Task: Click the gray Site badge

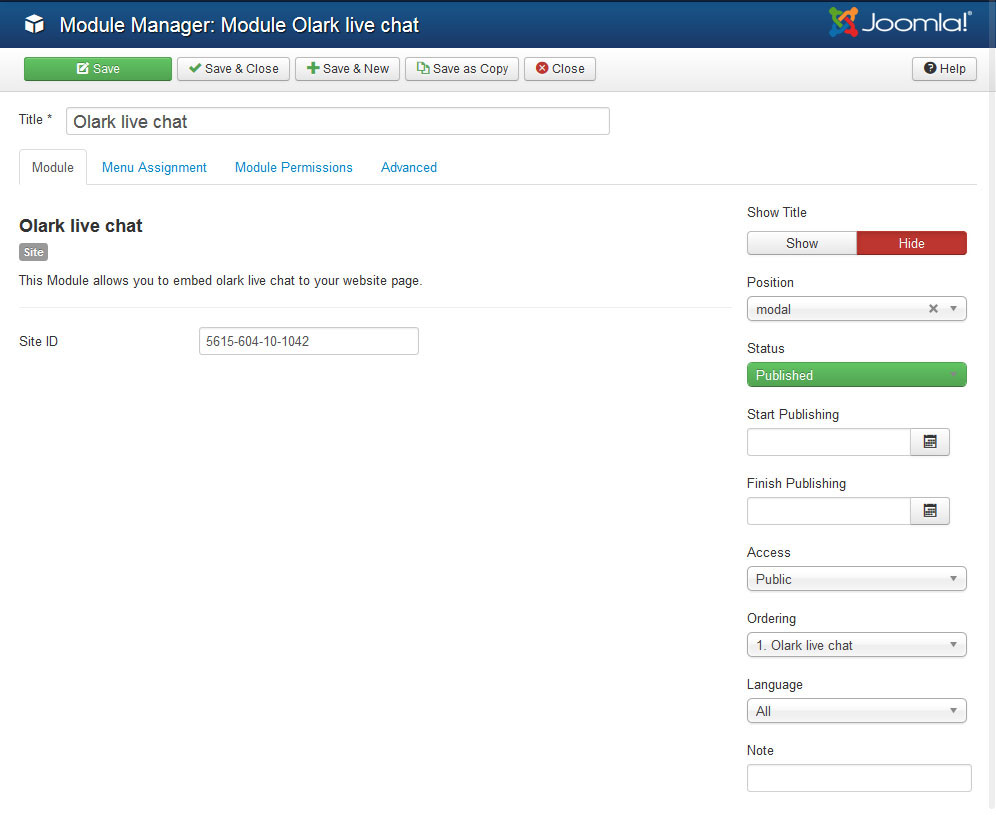Action: point(34,252)
